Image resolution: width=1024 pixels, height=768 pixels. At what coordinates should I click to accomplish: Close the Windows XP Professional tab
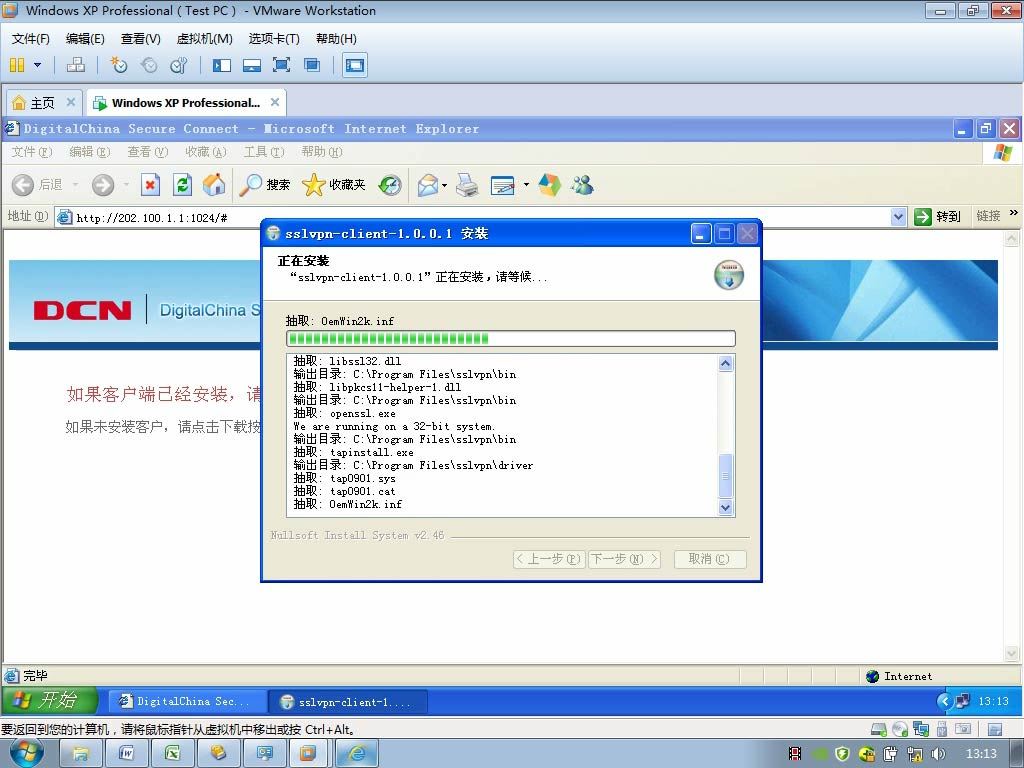(x=275, y=102)
